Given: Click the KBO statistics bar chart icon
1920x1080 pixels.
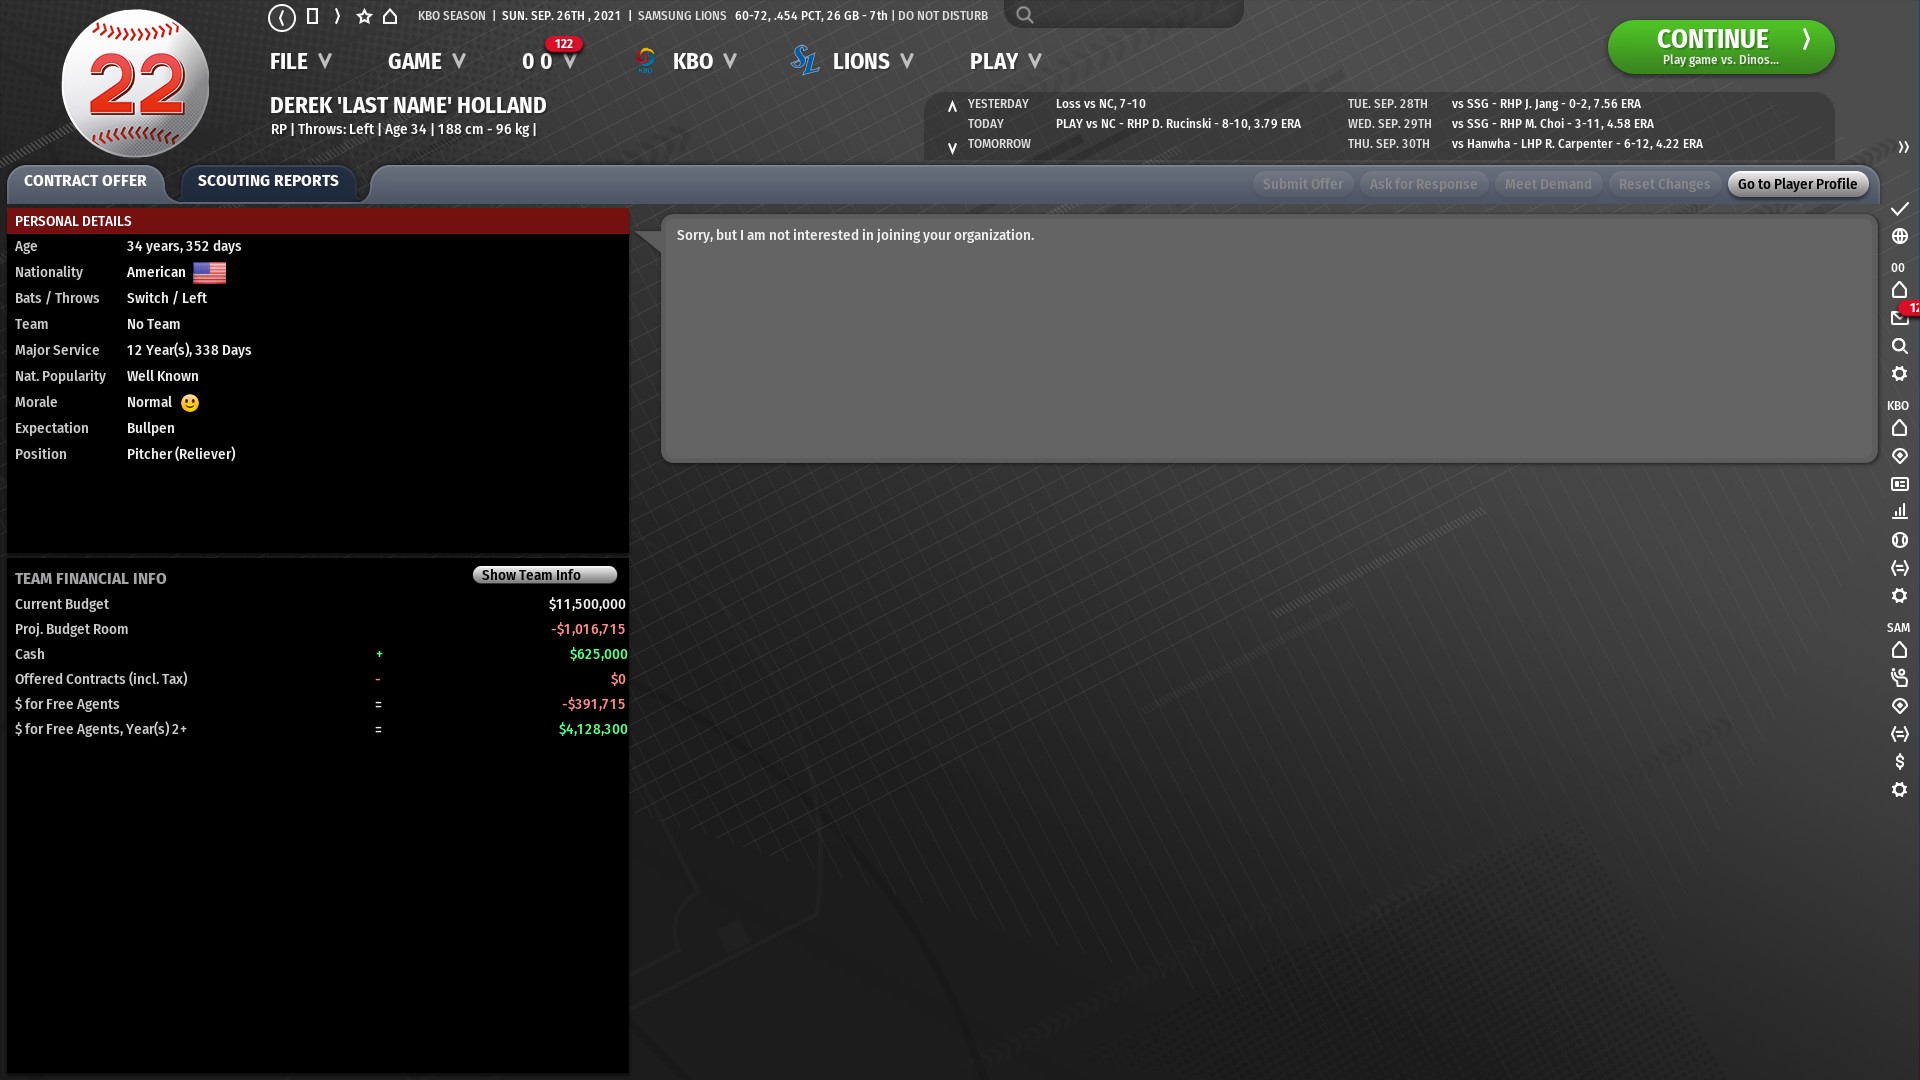Looking at the screenshot, I should tap(1899, 512).
